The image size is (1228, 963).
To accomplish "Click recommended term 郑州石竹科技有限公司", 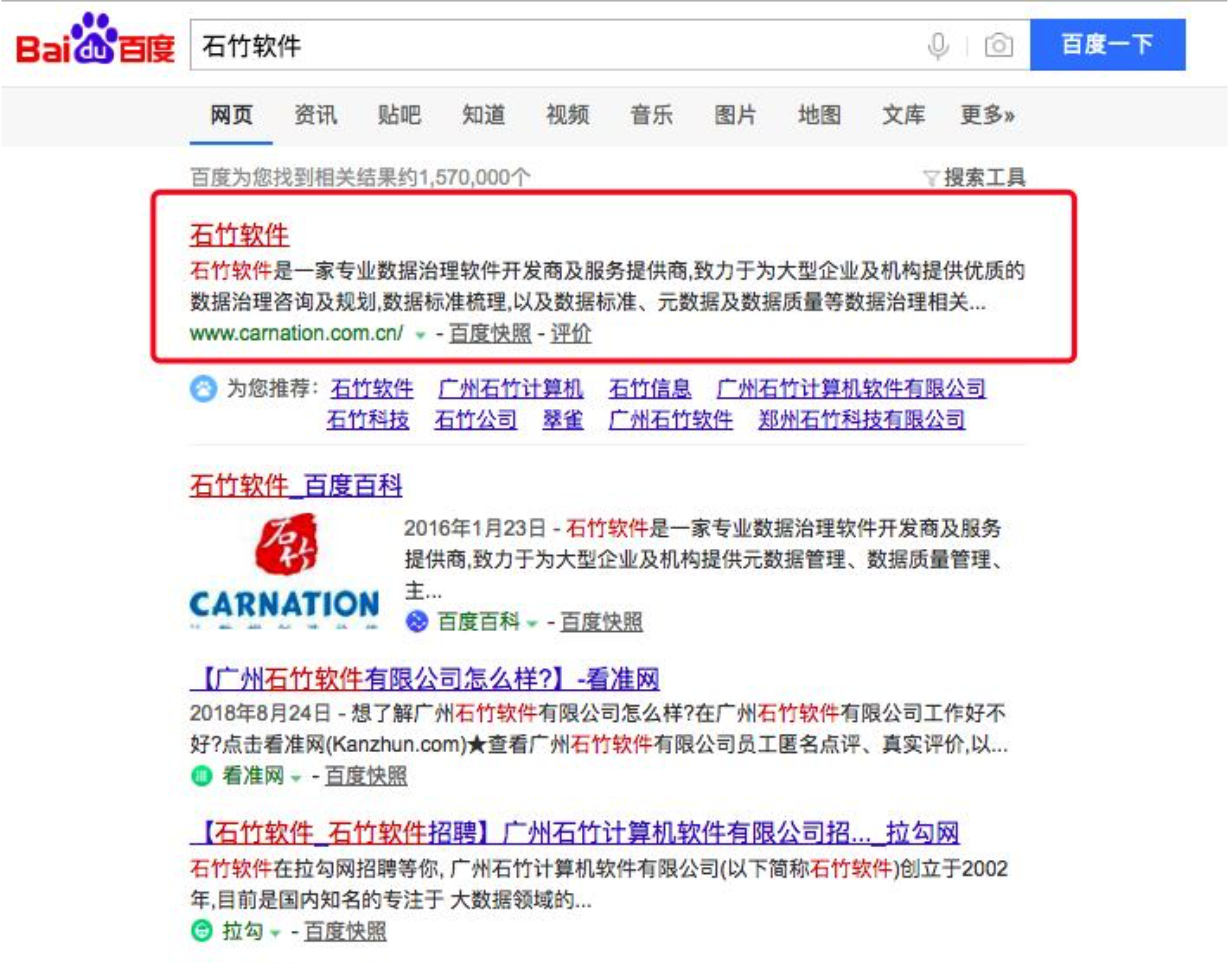I will 862,420.
